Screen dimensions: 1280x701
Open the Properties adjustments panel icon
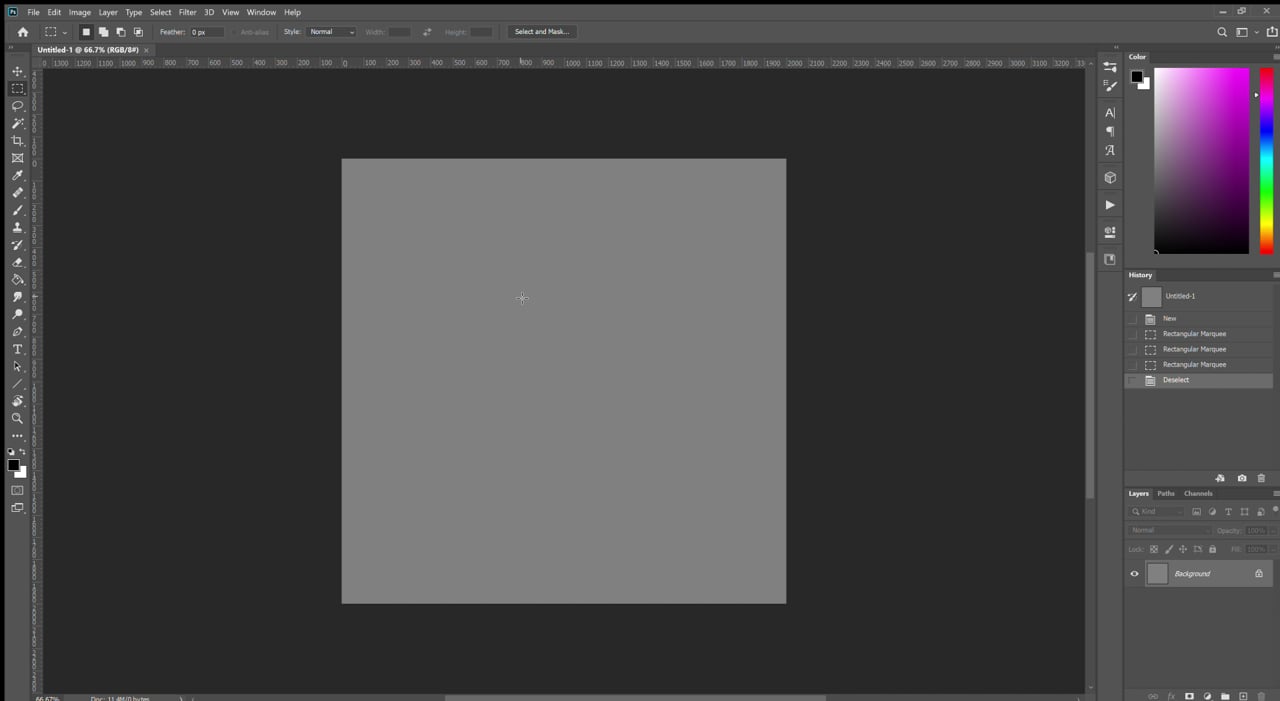[x=1110, y=66]
